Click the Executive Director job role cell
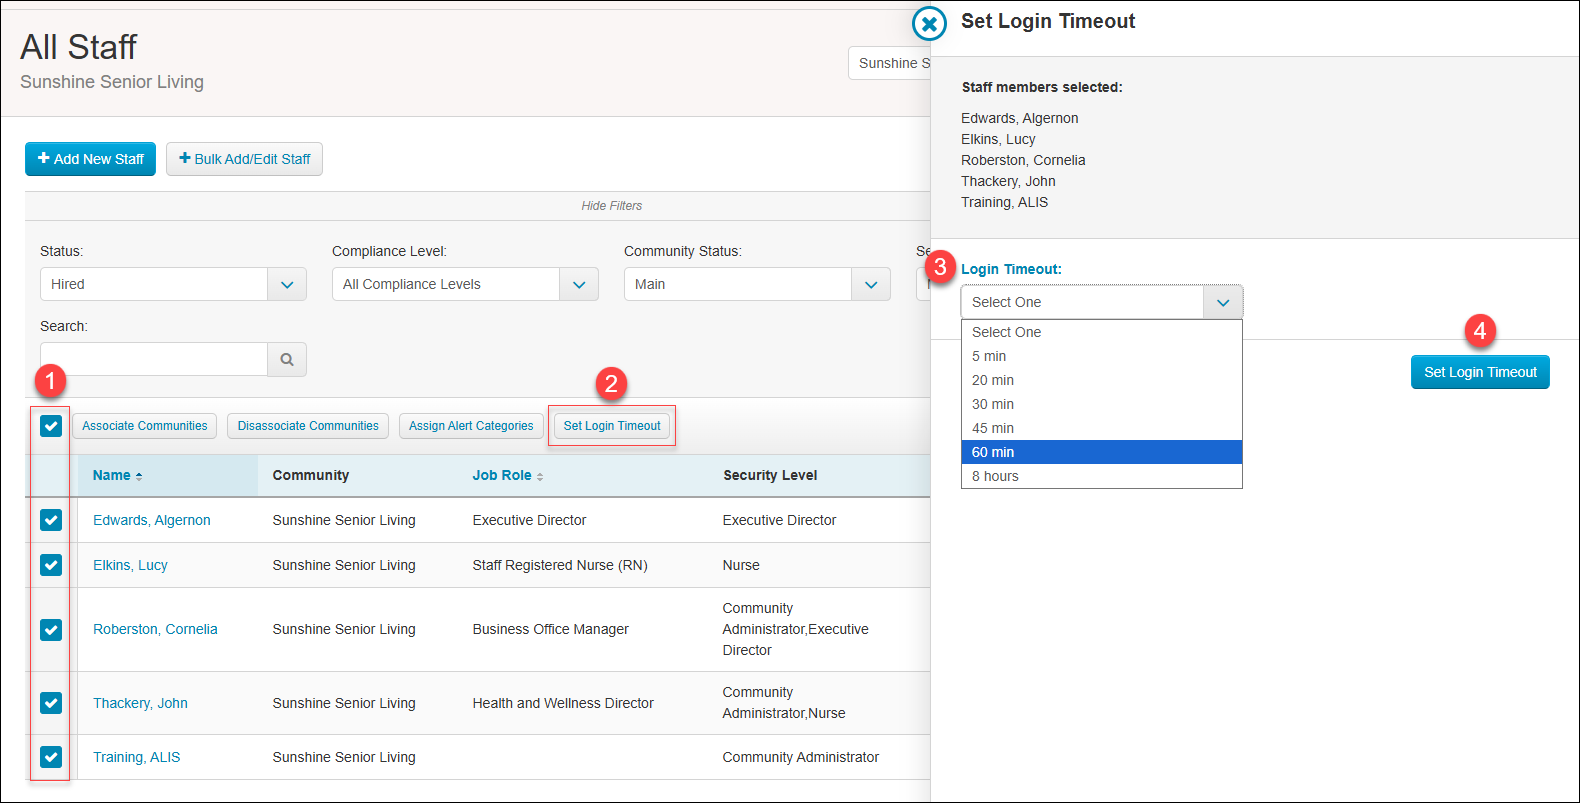1580x803 pixels. coord(529,520)
